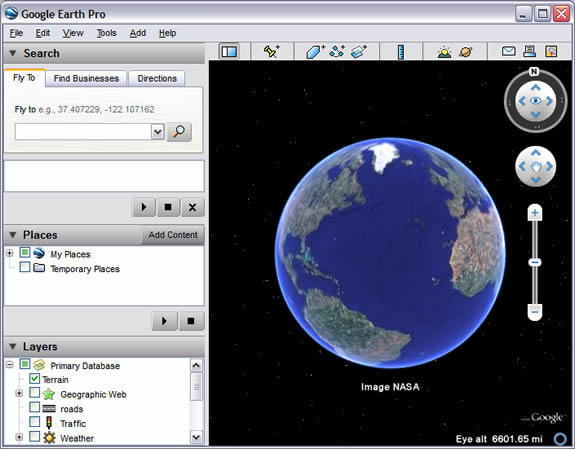Move left using the hand joystick arrow
This screenshot has width=575, height=452.
[x=522, y=166]
